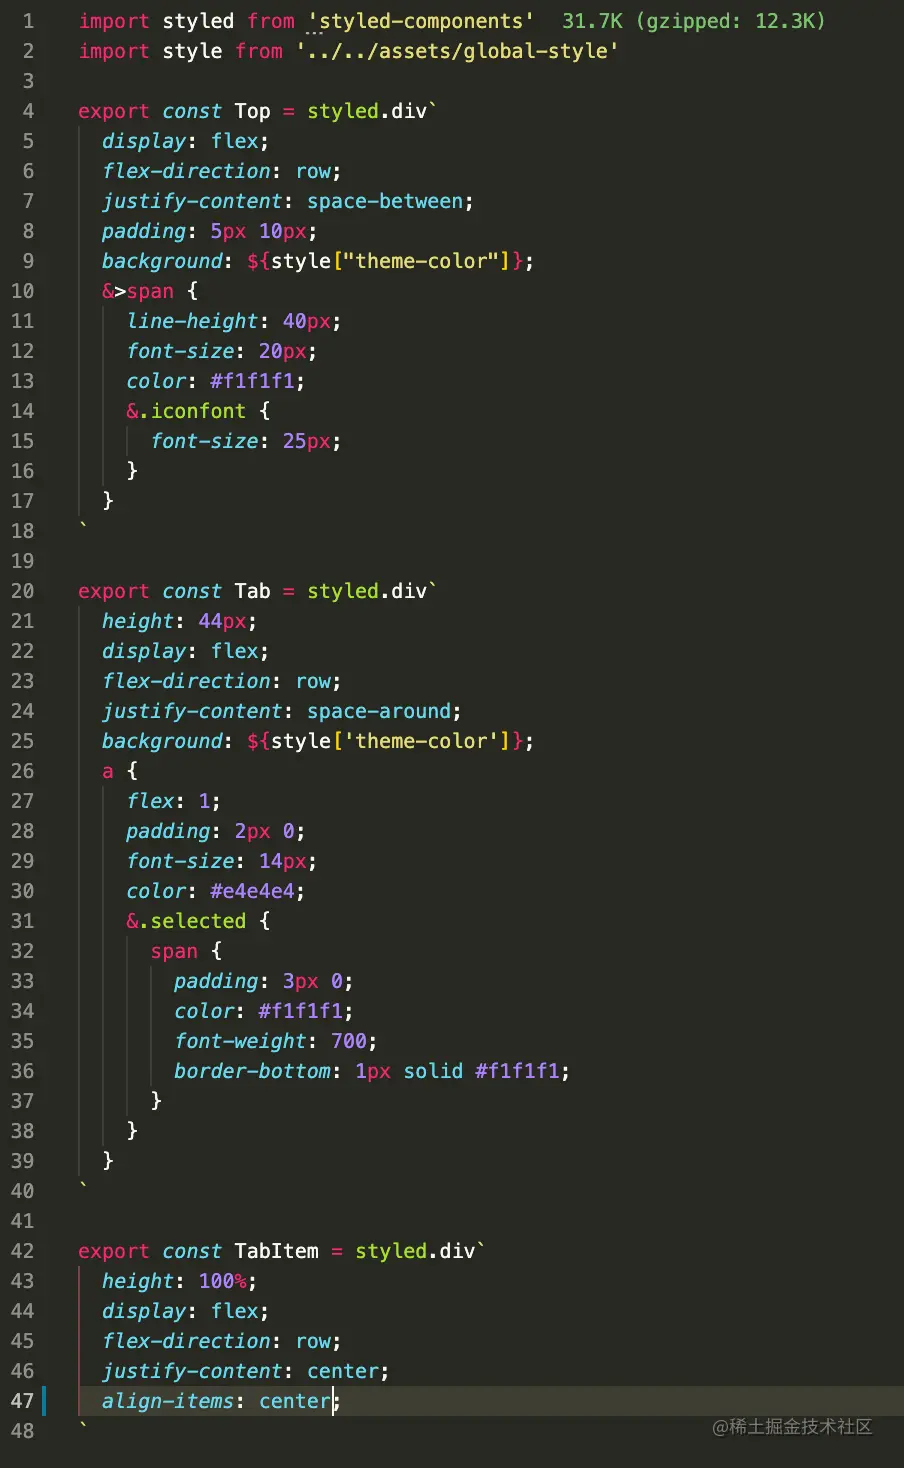The width and height of the screenshot is (904, 1468).
Task: Click the "space-between" value
Action: [385, 201]
